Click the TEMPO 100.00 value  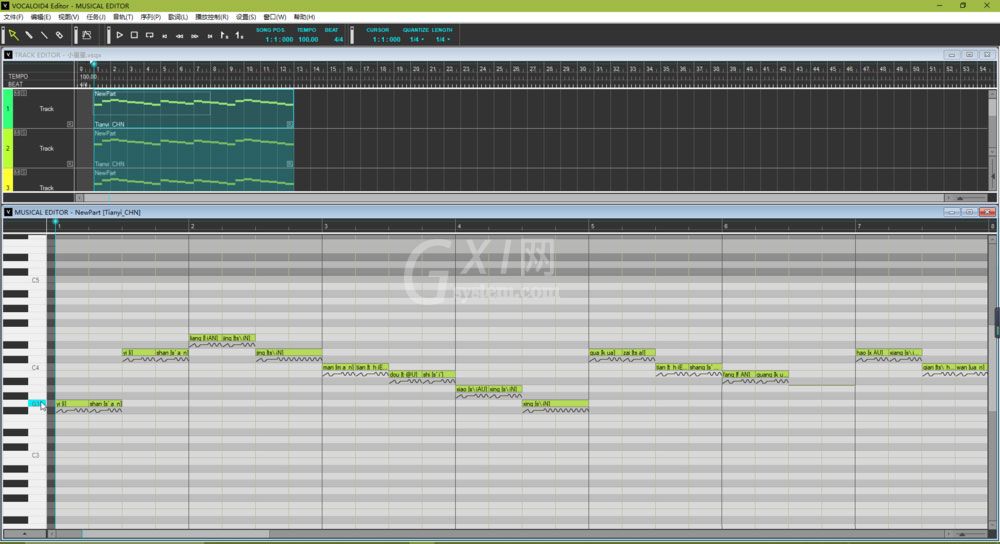pos(308,40)
